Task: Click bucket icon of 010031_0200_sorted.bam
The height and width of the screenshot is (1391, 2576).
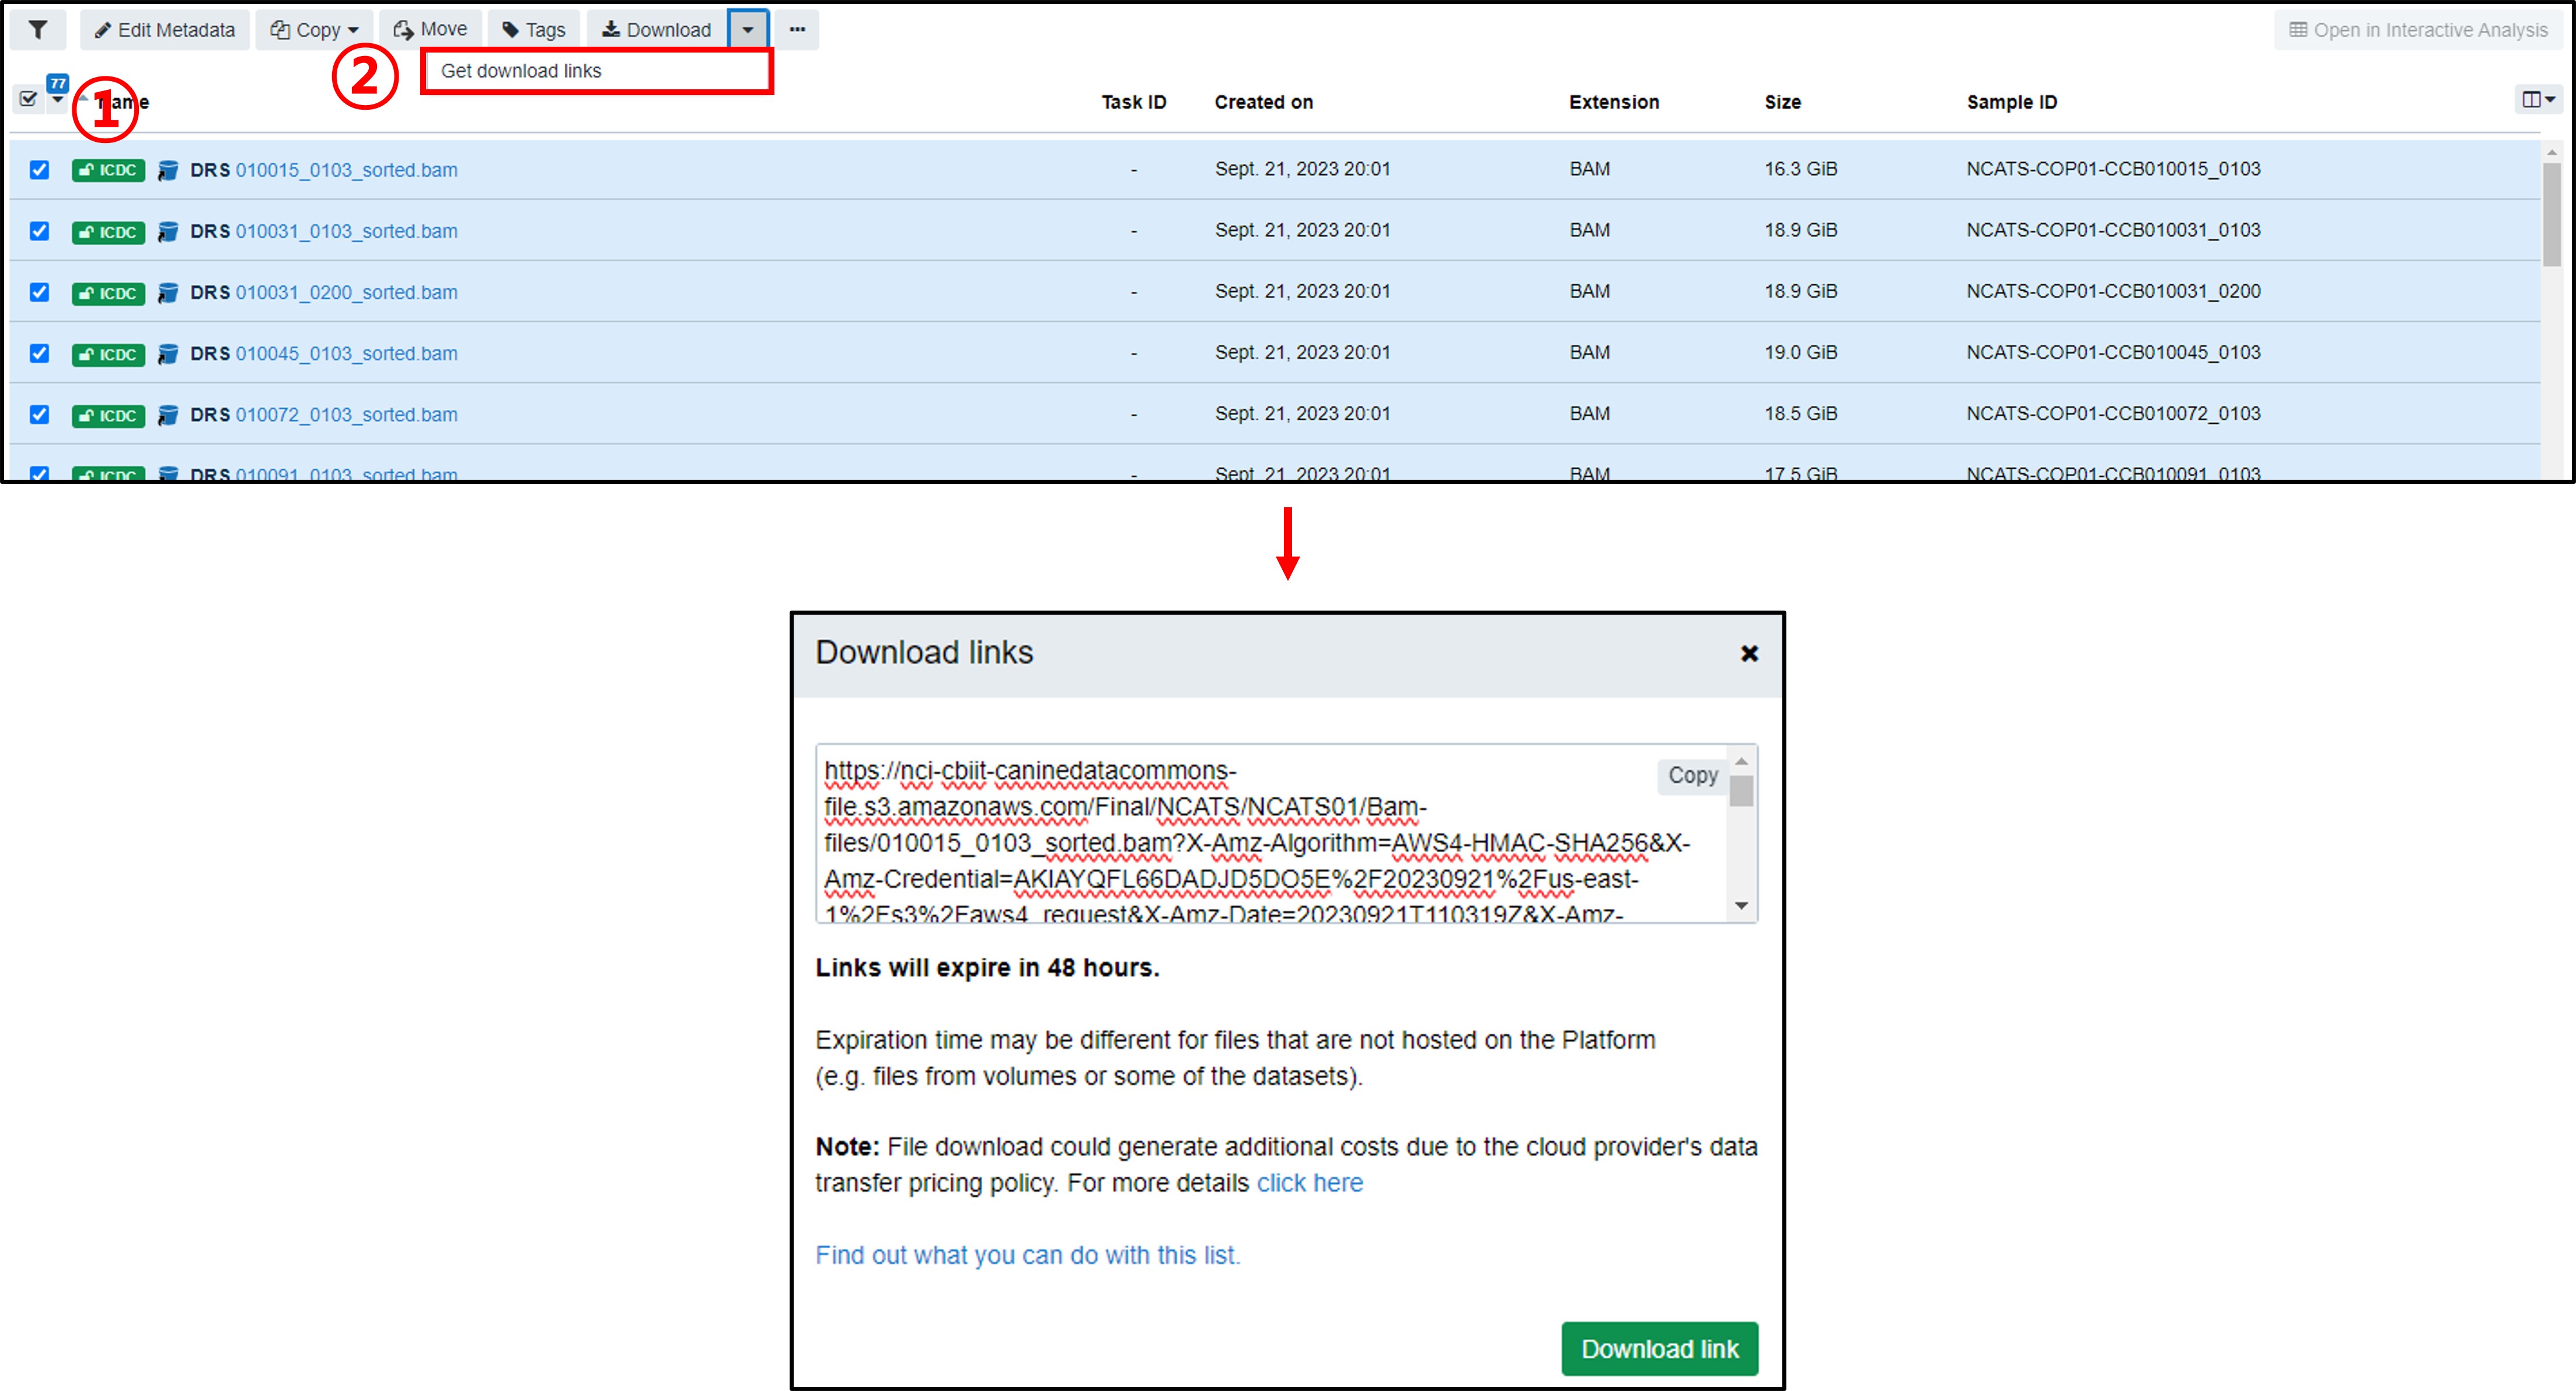Action: tap(168, 293)
